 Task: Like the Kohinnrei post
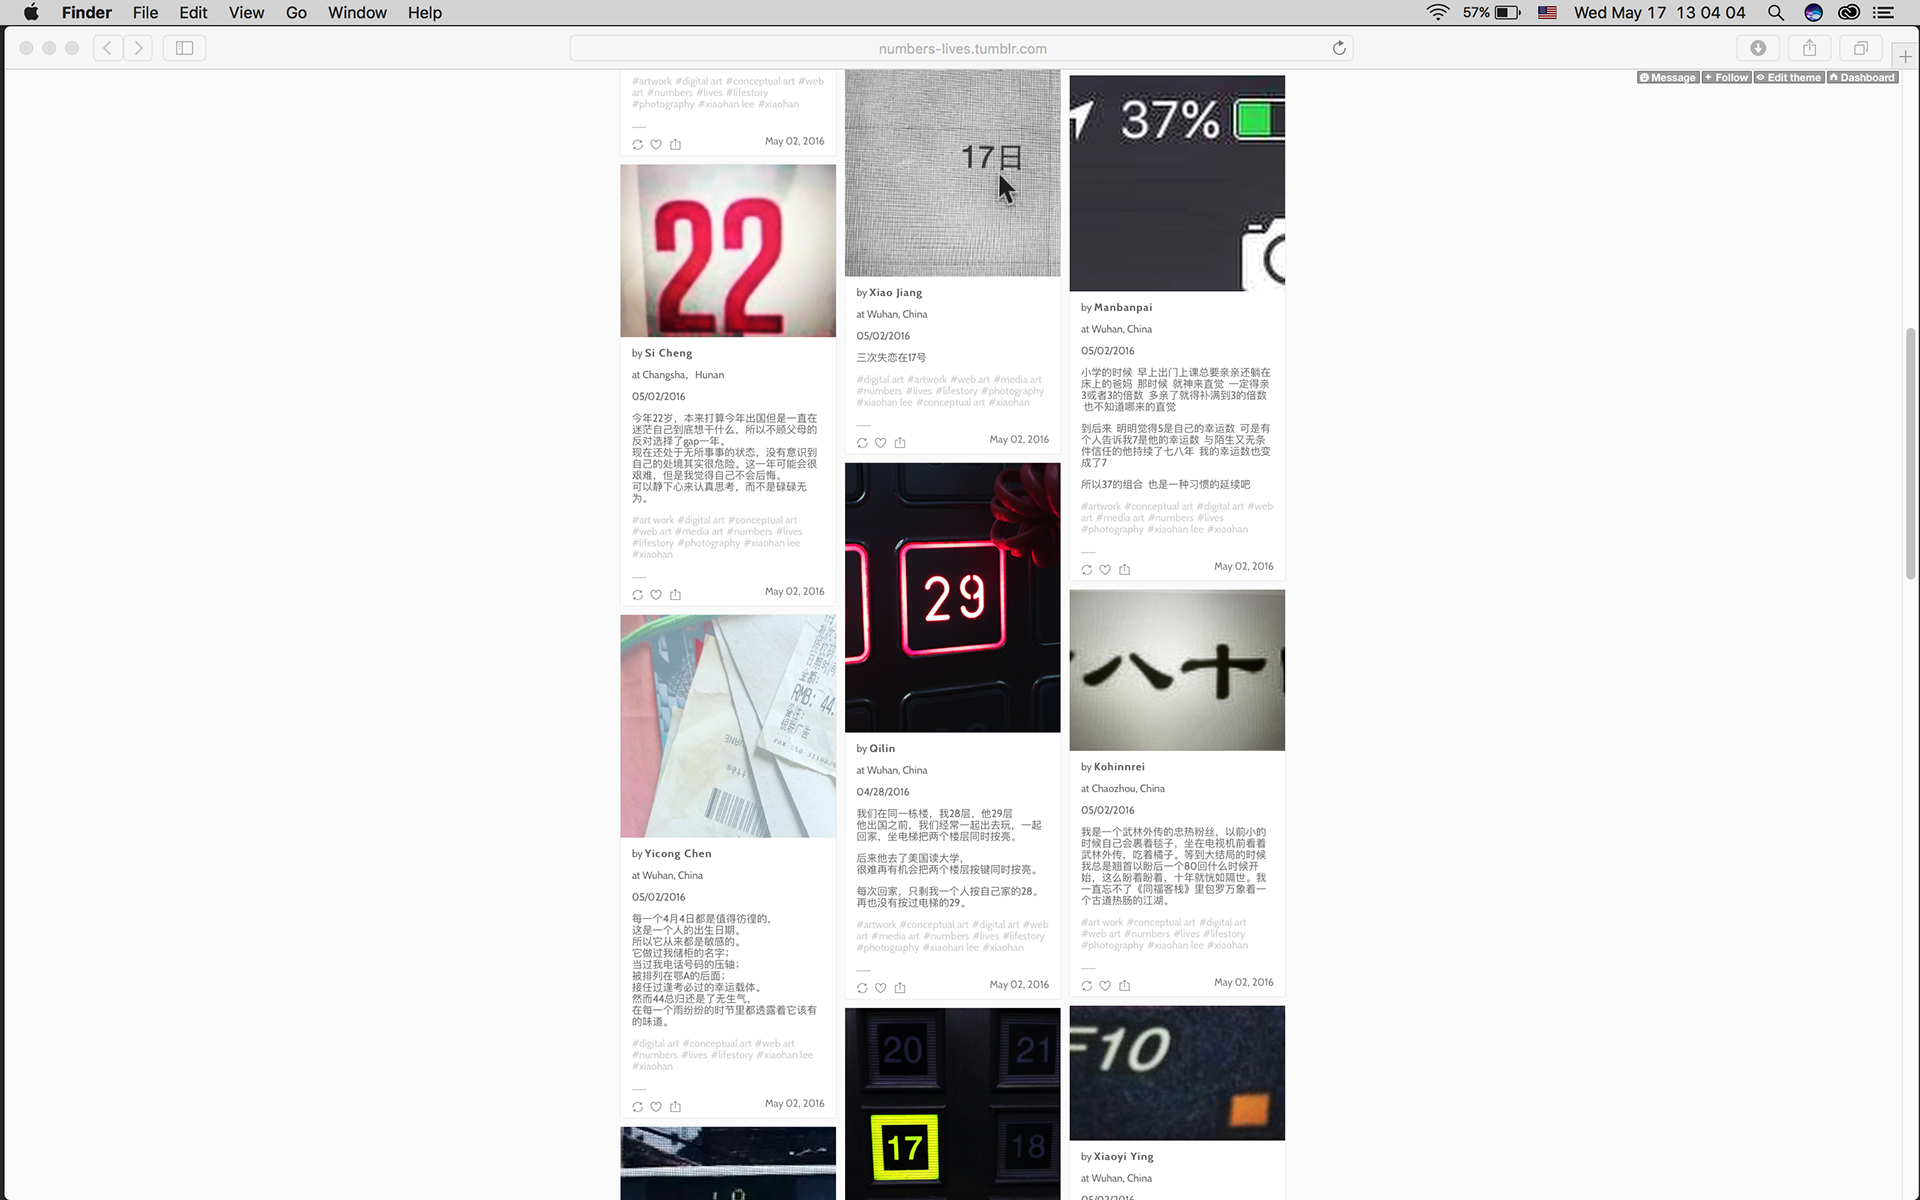pyautogui.click(x=1105, y=986)
